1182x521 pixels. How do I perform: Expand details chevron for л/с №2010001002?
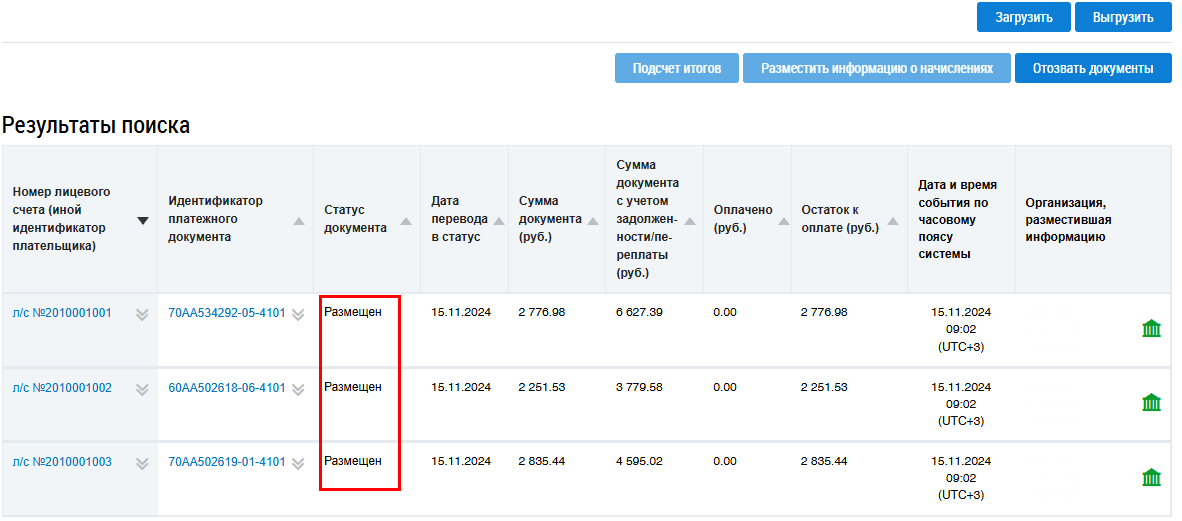[142, 389]
